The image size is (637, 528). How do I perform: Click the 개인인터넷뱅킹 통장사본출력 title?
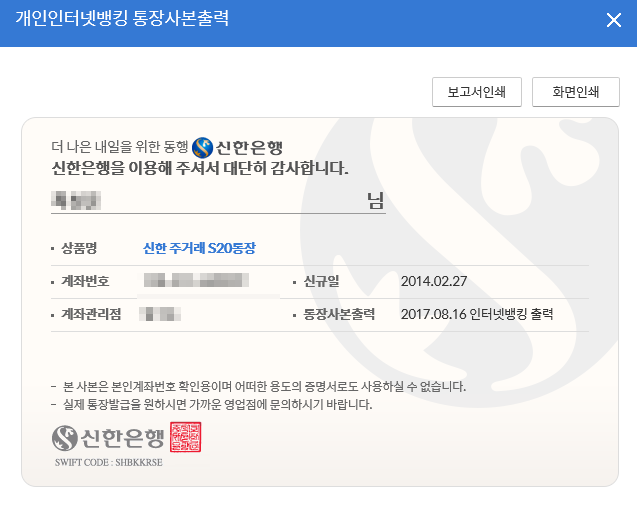[x=122, y=18]
